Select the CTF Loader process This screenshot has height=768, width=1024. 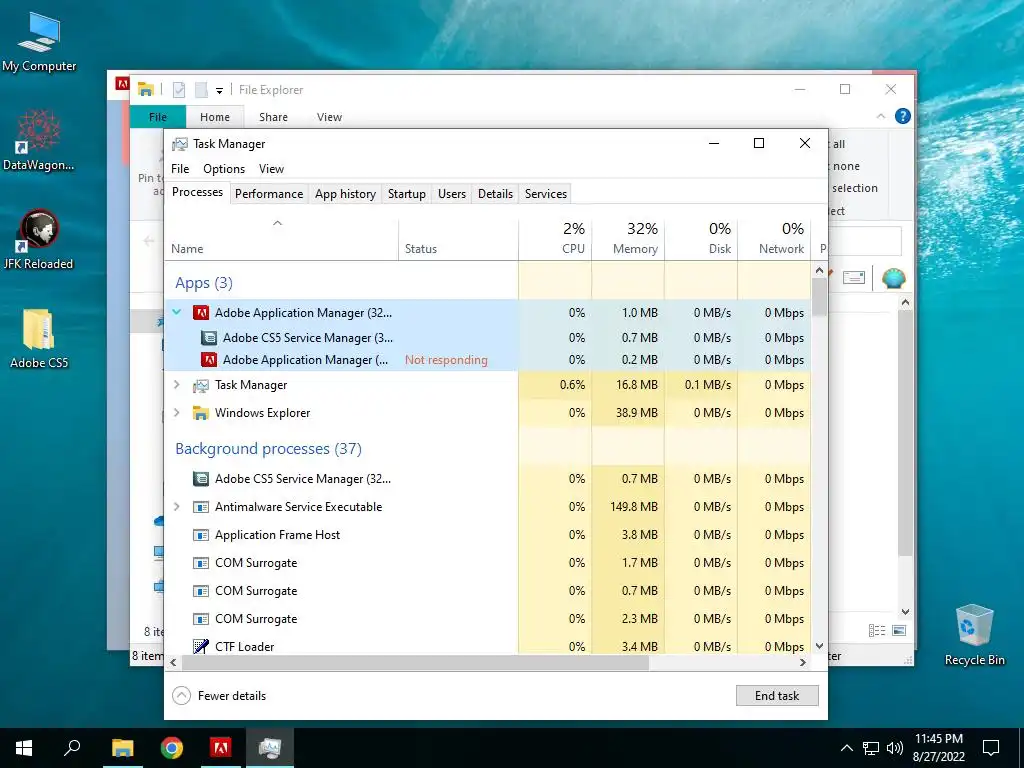pyautogui.click(x=488, y=646)
